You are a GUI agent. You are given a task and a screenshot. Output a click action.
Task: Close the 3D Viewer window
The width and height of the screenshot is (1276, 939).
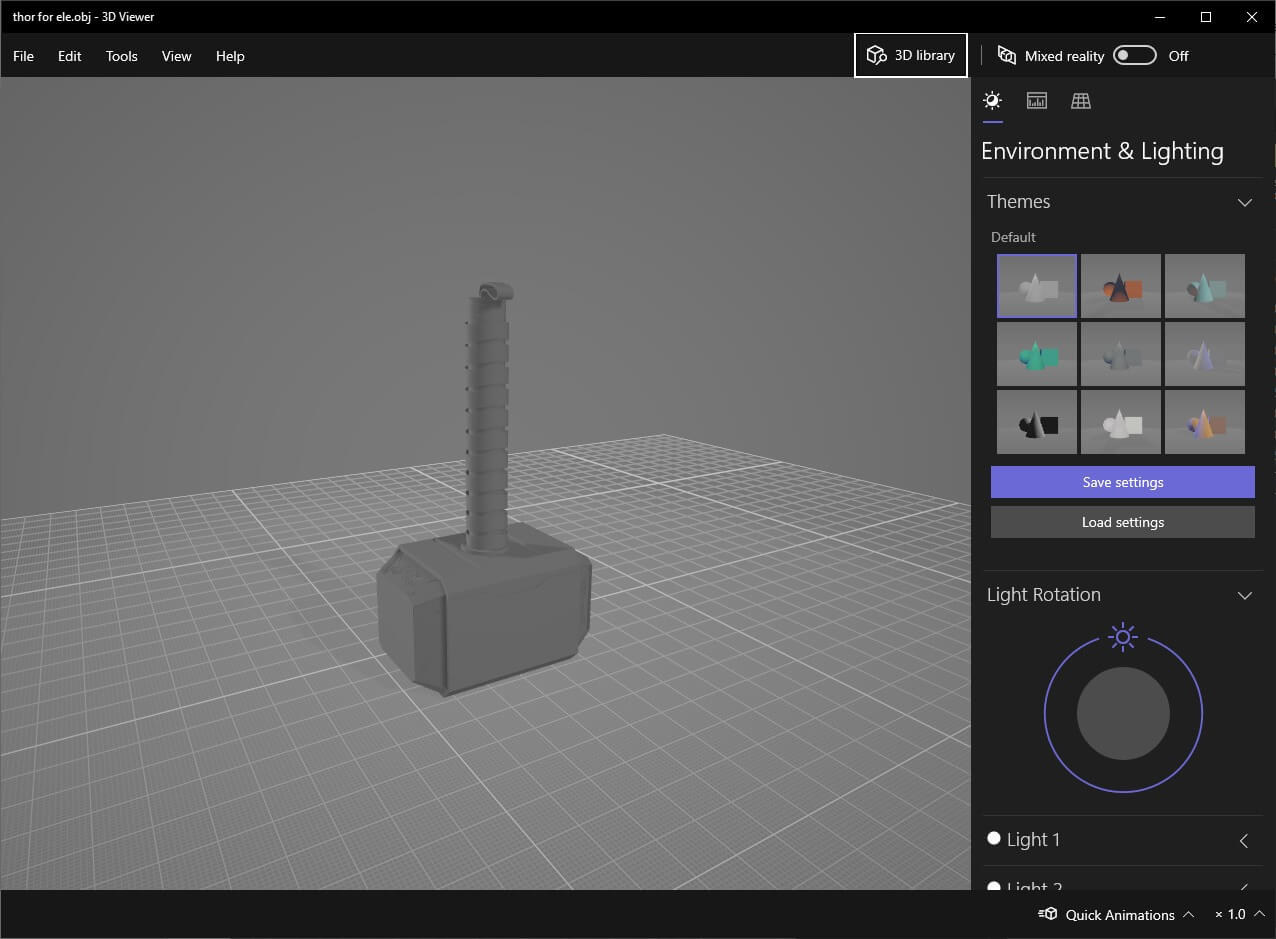pos(1252,17)
